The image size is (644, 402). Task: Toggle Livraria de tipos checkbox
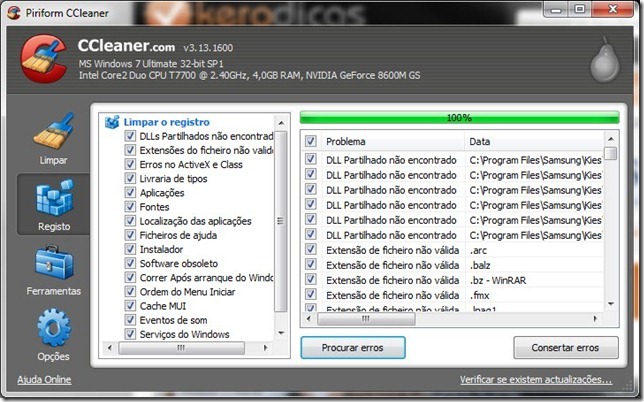coord(130,179)
